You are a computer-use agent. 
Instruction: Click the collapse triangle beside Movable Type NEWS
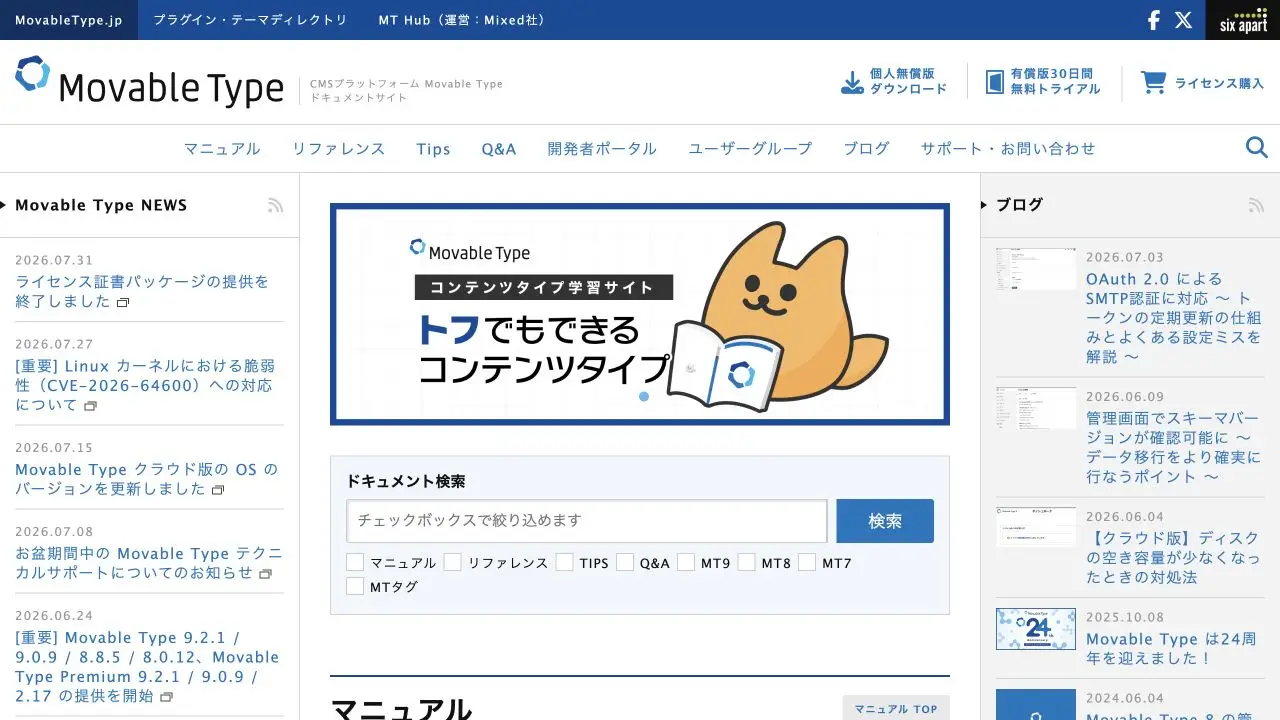(4, 205)
